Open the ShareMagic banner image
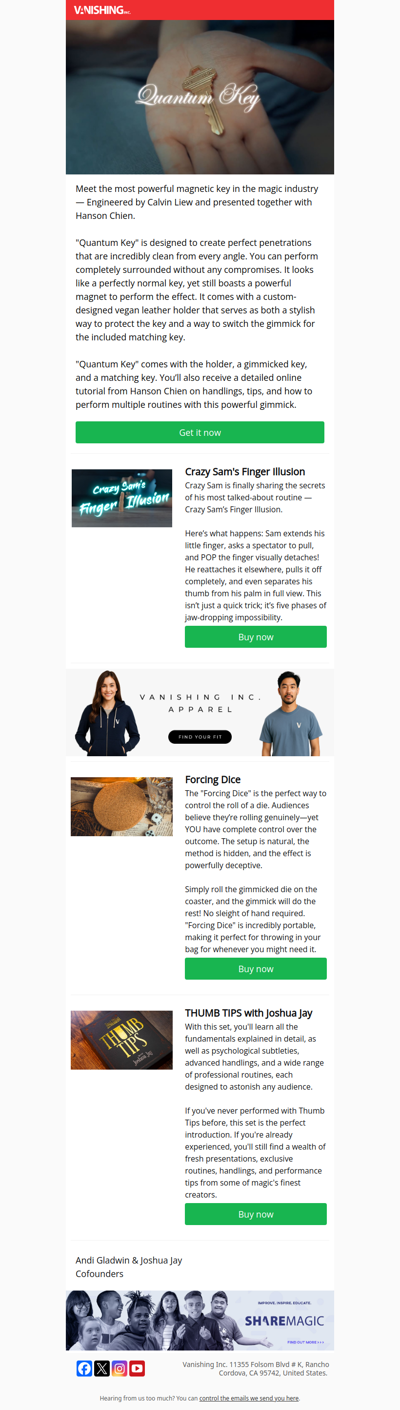Viewport: 400px width, 1410px height. 200,1320
